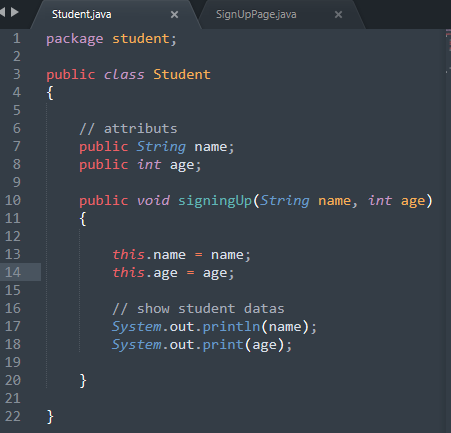Click 'System' on line 17

[137, 327]
